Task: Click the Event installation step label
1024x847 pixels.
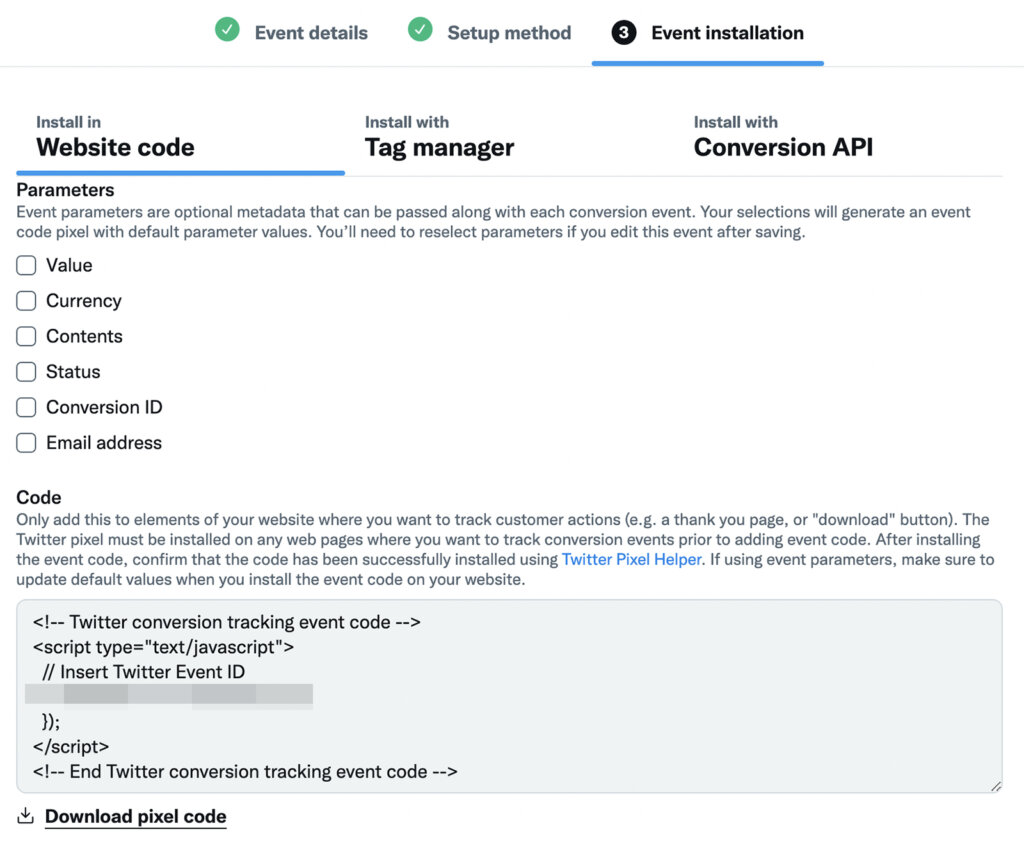Action: (x=727, y=33)
